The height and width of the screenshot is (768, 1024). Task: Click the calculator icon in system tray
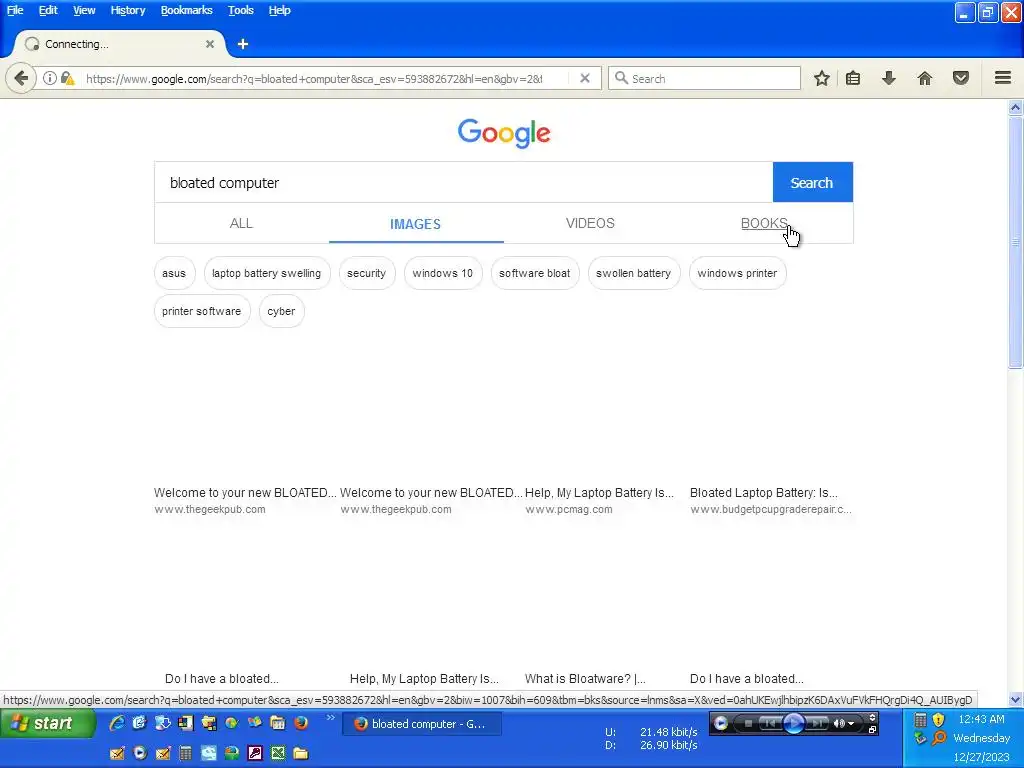[920, 720]
